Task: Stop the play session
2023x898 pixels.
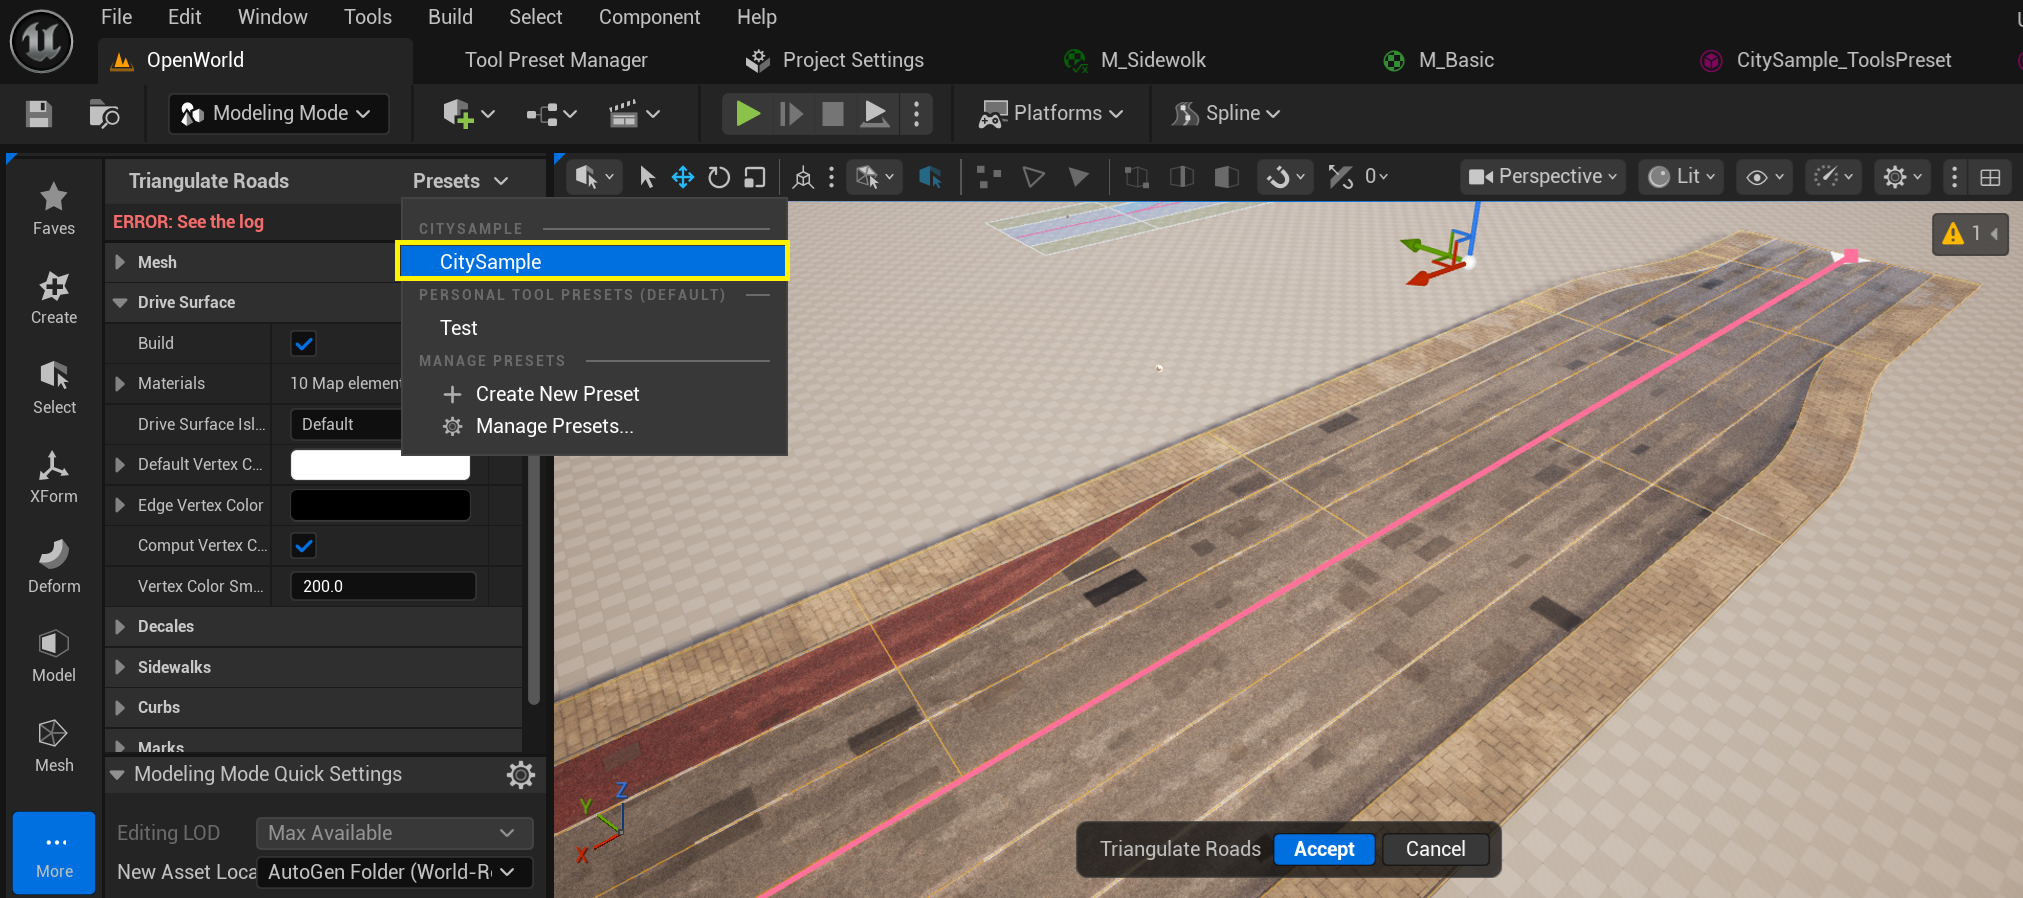Action: [832, 113]
